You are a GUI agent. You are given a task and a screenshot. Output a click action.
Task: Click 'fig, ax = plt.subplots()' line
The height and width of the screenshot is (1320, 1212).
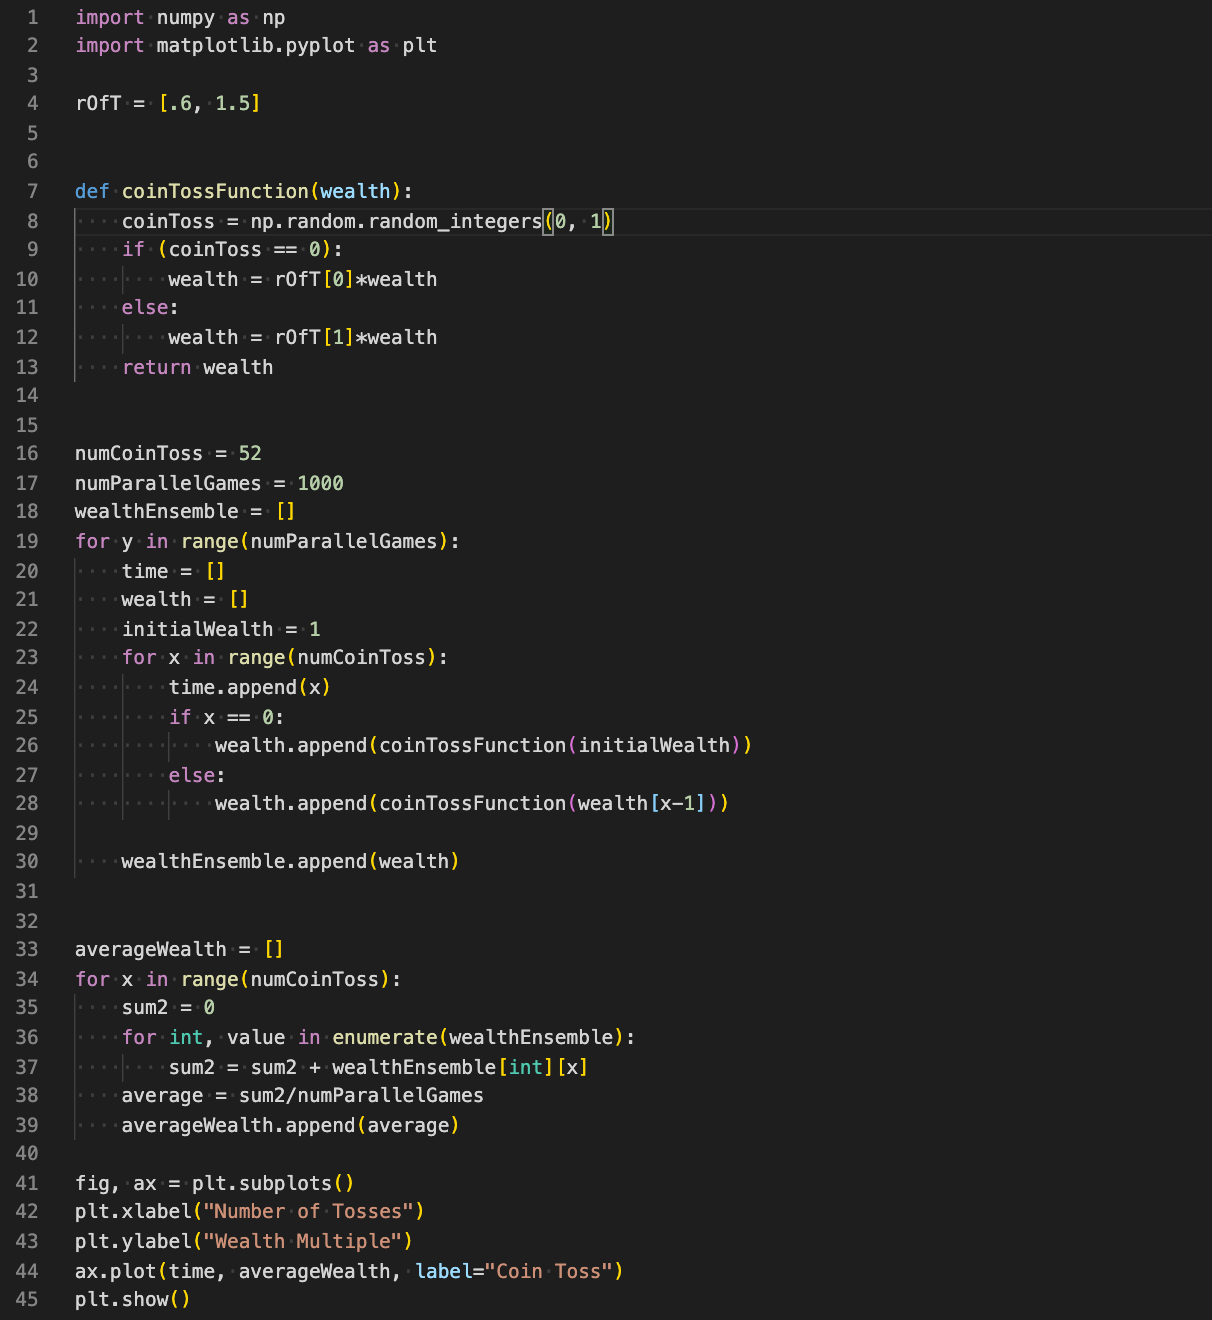tap(214, 1183)
